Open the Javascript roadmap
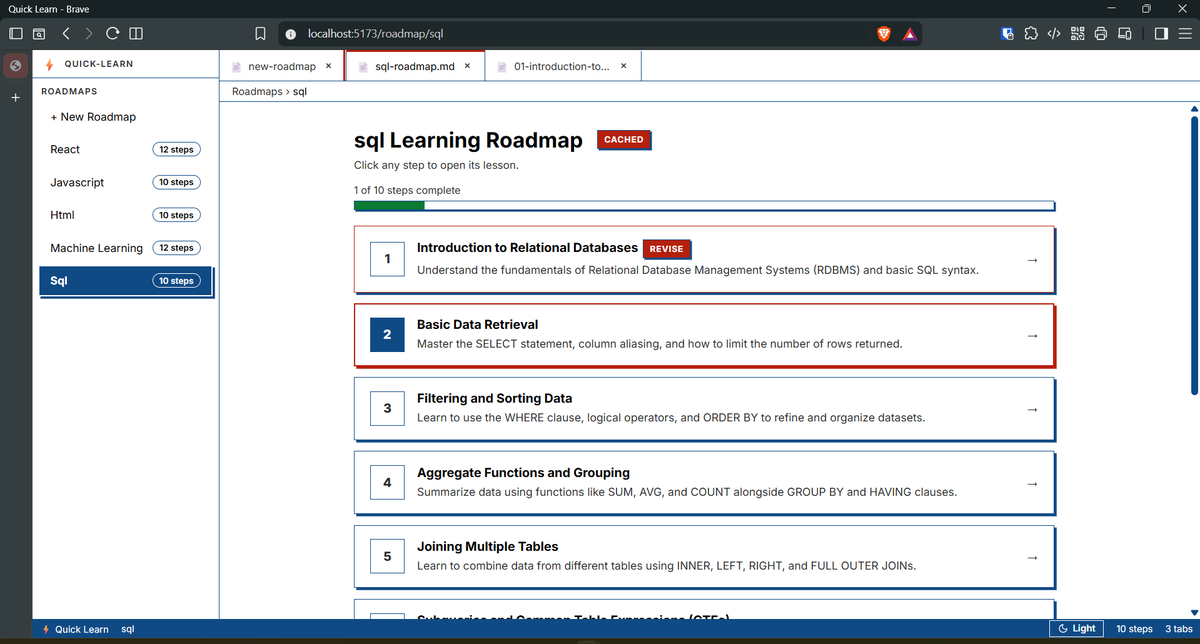Image resolution: width=1200 pixels, height=644 pixels. coord(126,182)
